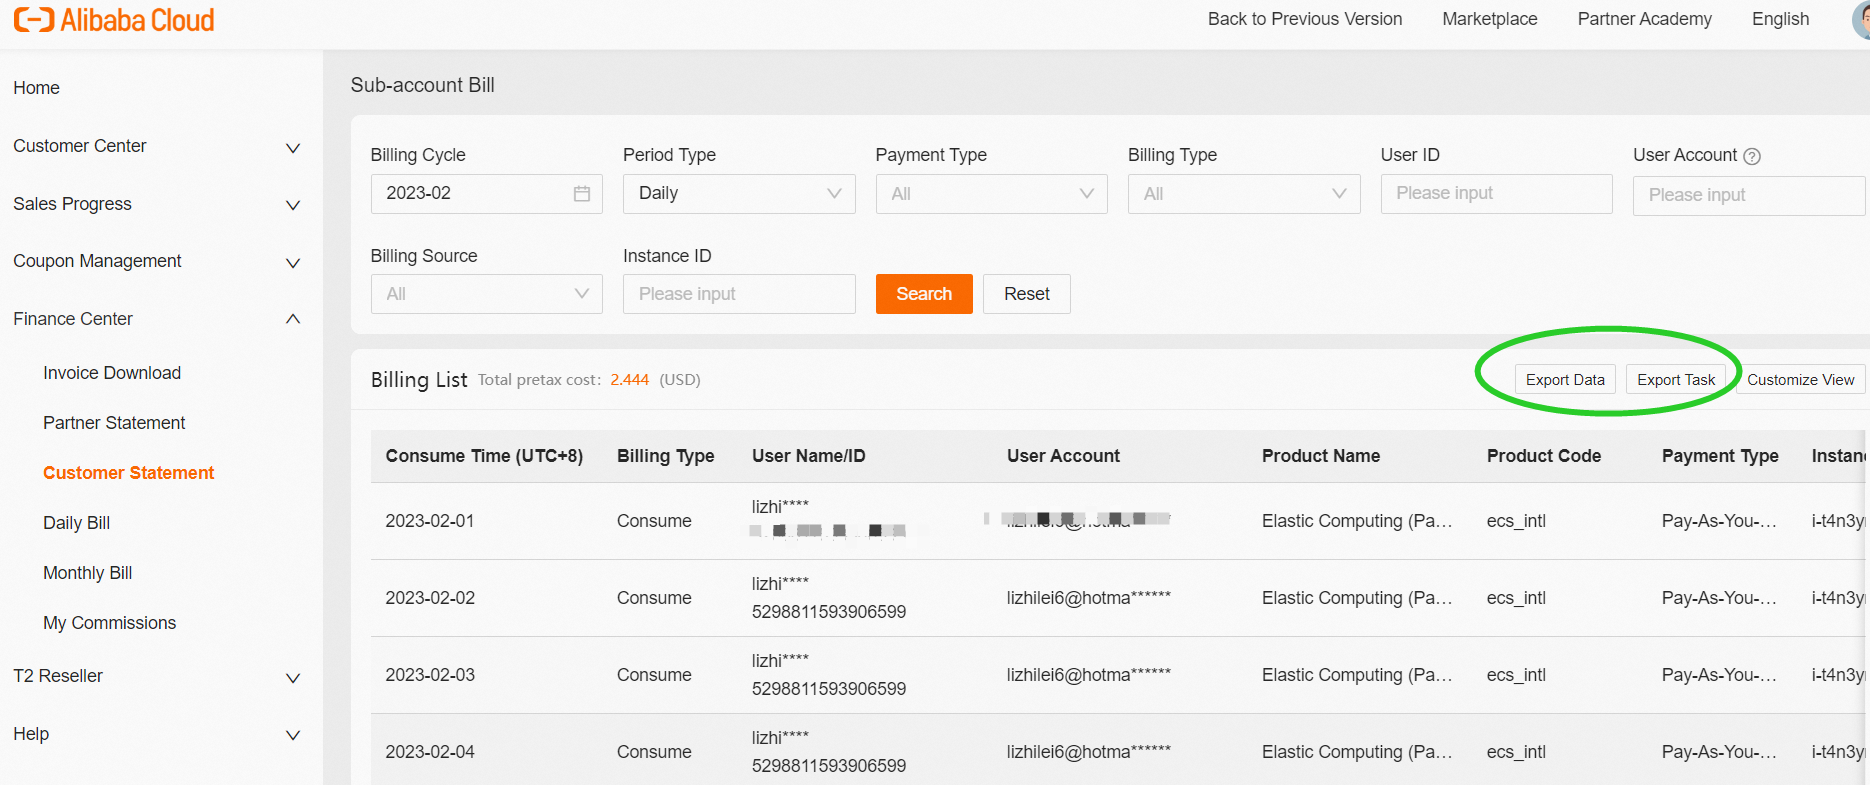Click the Export Data button

pyautogui.click(x=1565, y=380)
